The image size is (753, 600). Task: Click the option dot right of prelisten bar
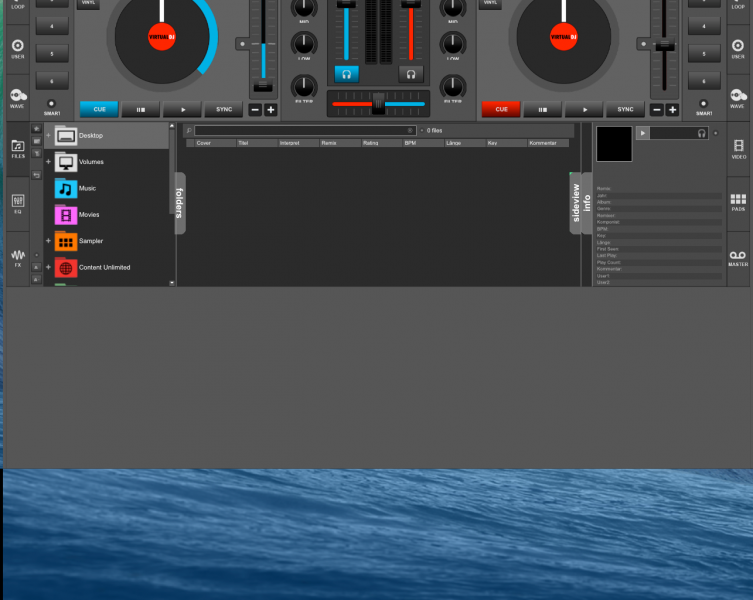click(716, 133)
